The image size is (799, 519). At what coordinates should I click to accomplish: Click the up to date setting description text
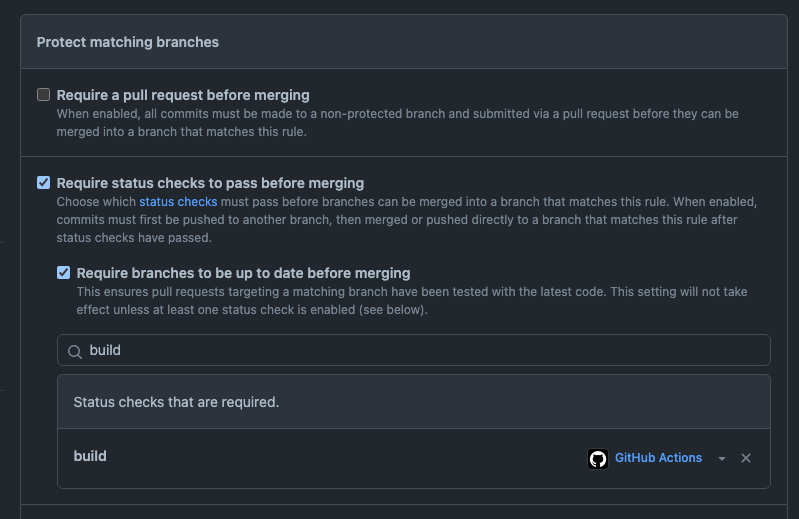[412, 301]
